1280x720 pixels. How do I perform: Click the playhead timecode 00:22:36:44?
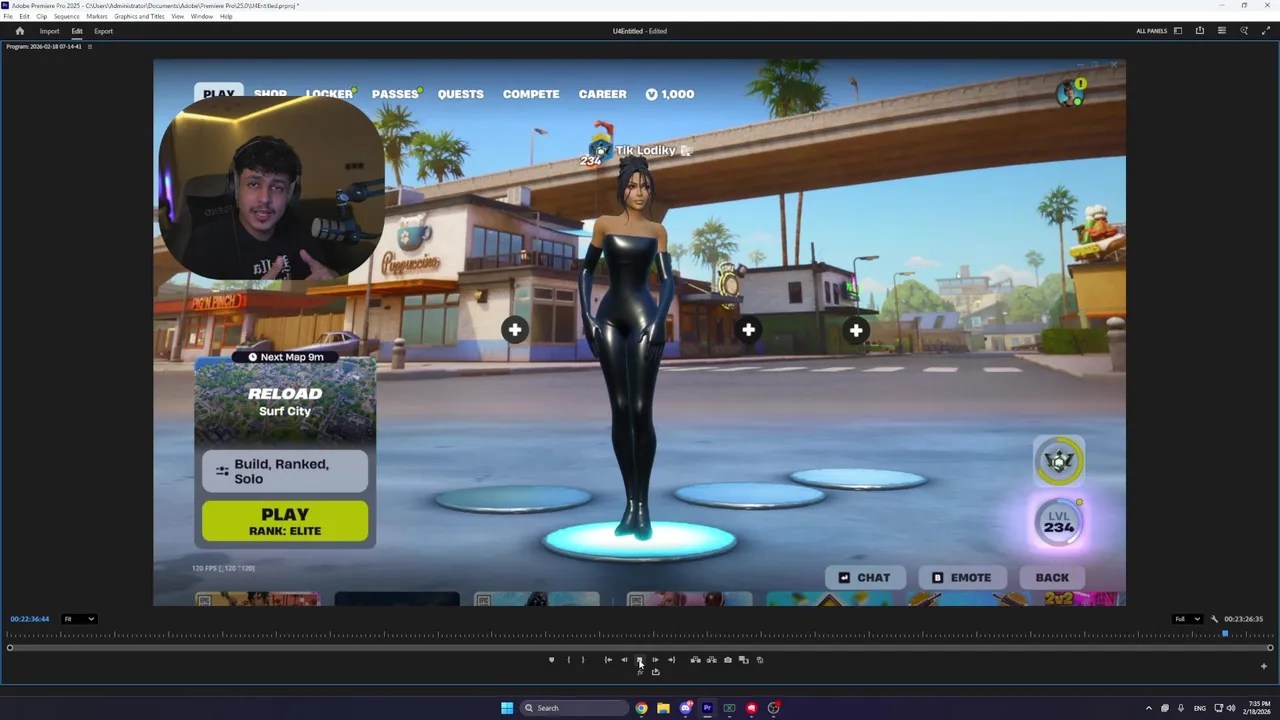(30, 619)
